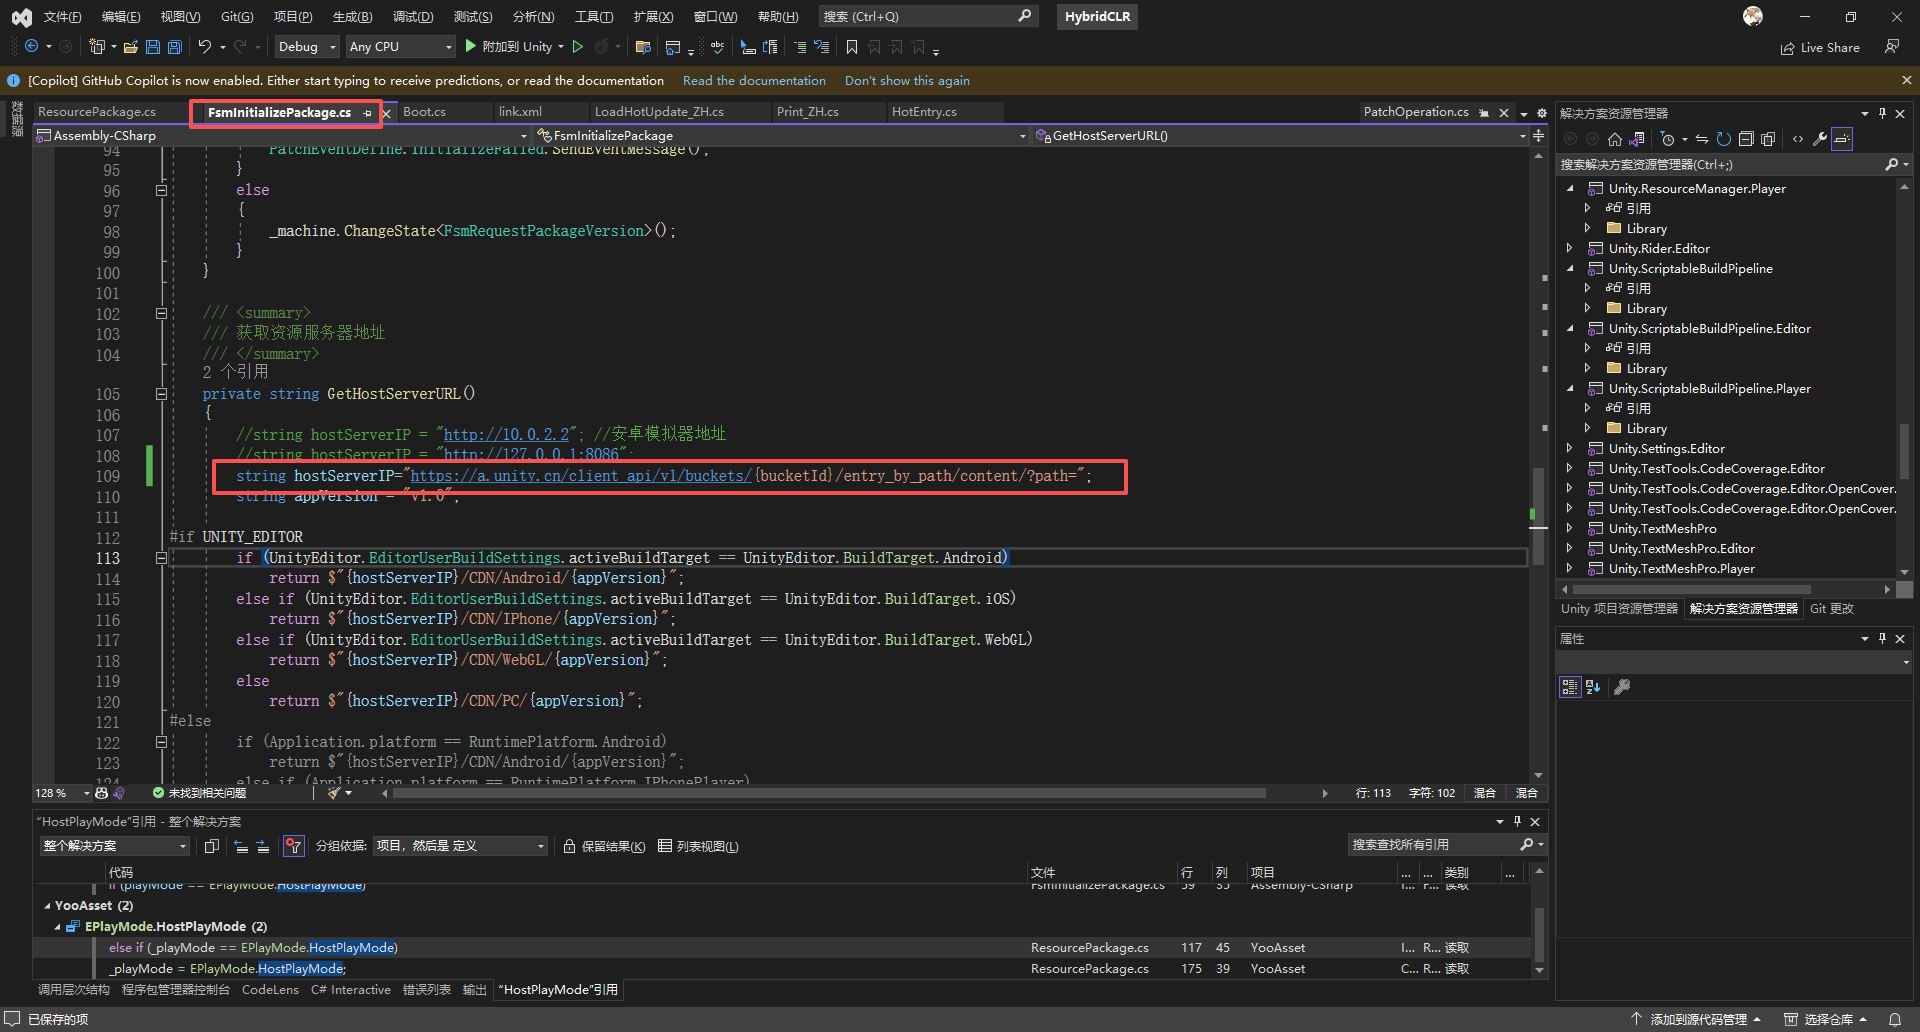
Task: Toggle Keep Results (保留结果) option
Action: click(x=604, y=846)
